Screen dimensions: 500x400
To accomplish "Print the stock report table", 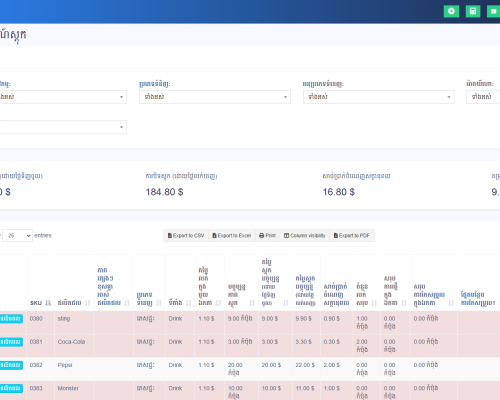I will 268,235.
